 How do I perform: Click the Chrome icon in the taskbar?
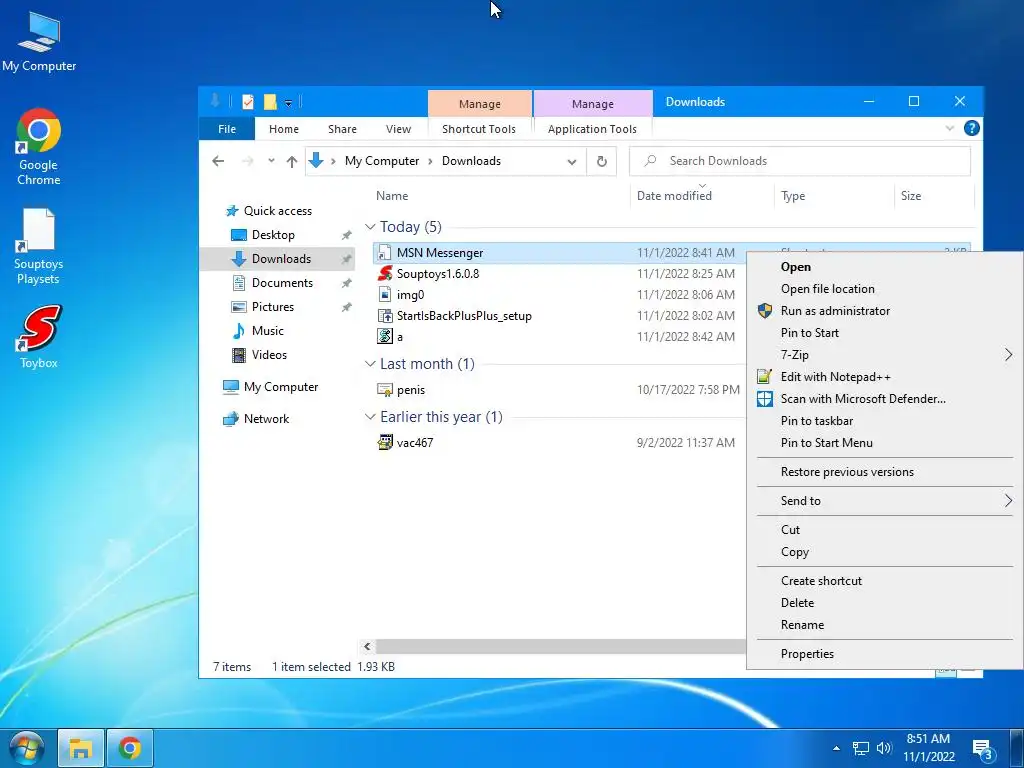pos(129,748)
